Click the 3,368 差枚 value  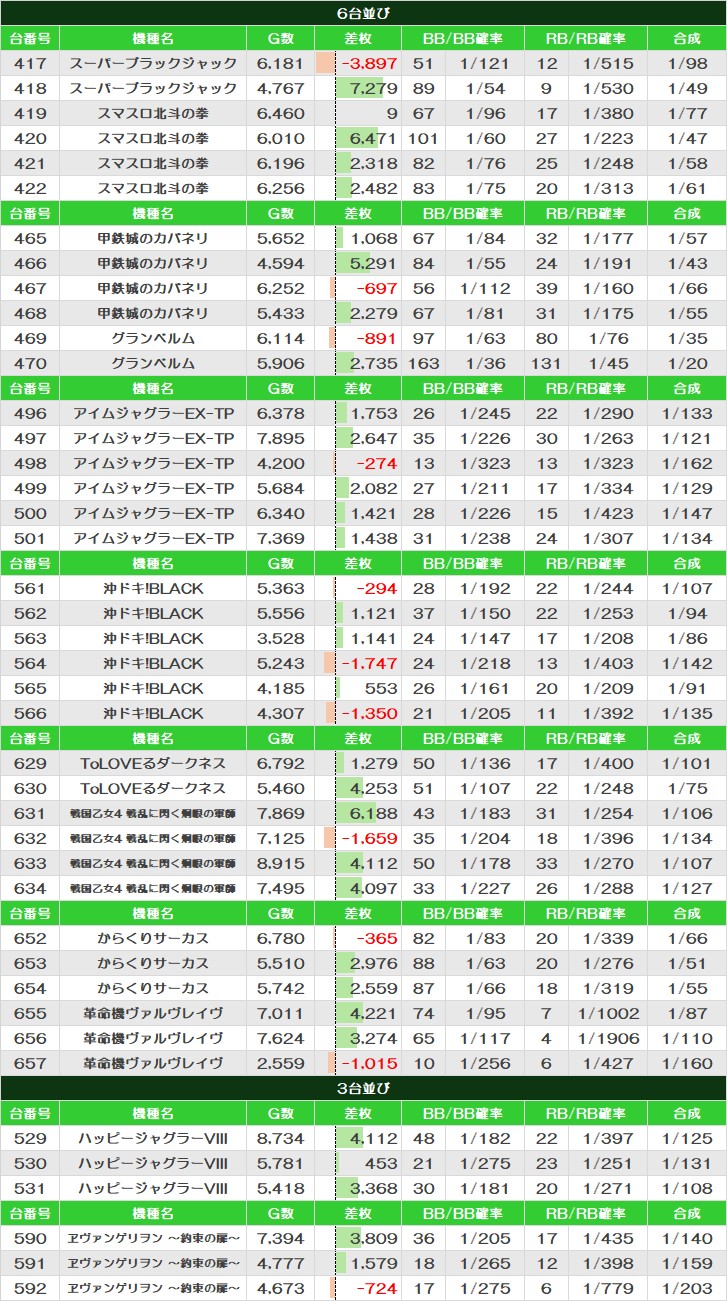375,1188
